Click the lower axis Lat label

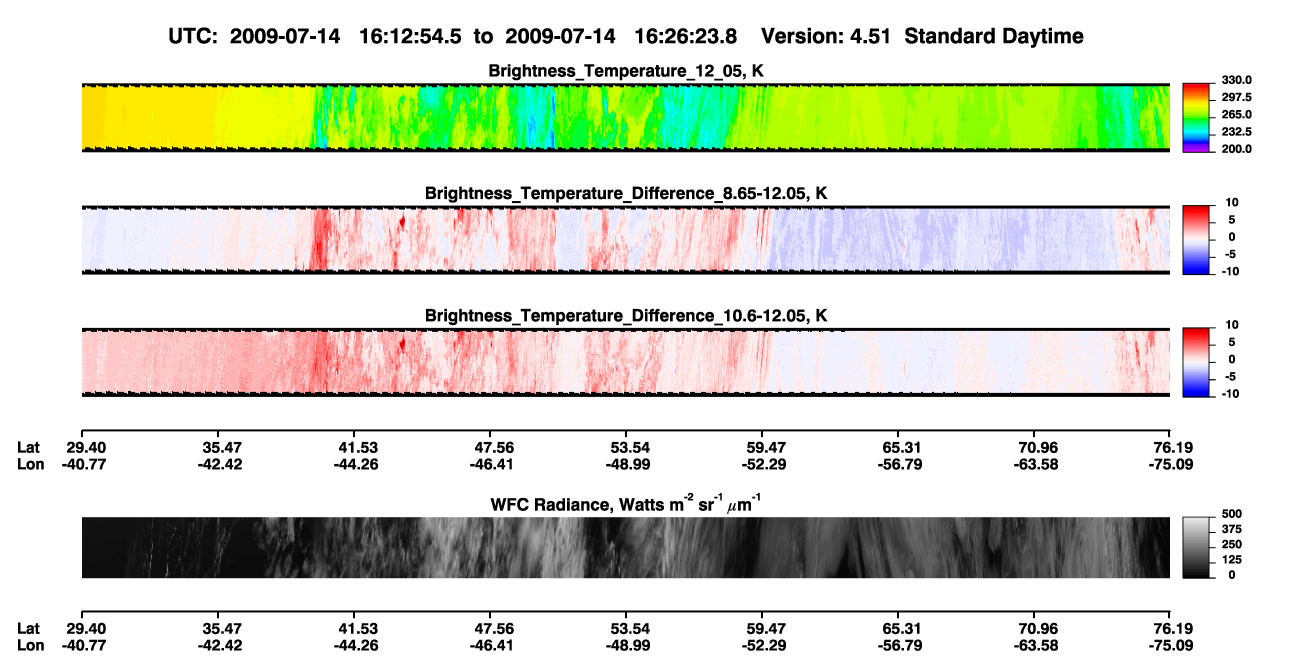coord(29,629)
